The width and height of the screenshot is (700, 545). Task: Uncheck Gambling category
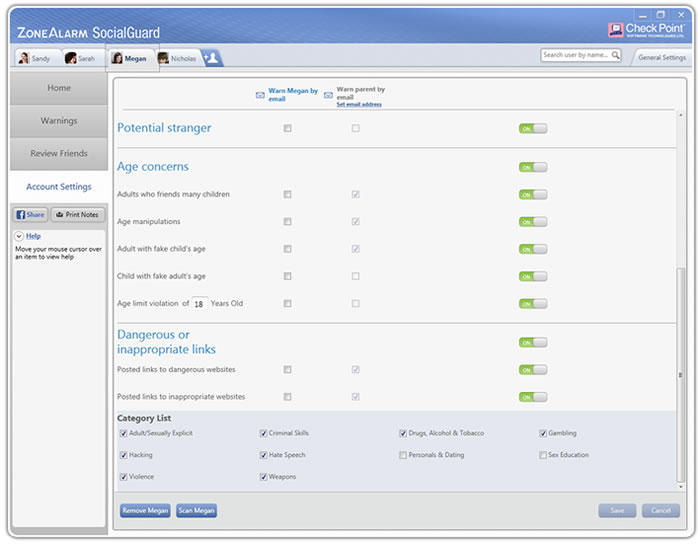543,433
